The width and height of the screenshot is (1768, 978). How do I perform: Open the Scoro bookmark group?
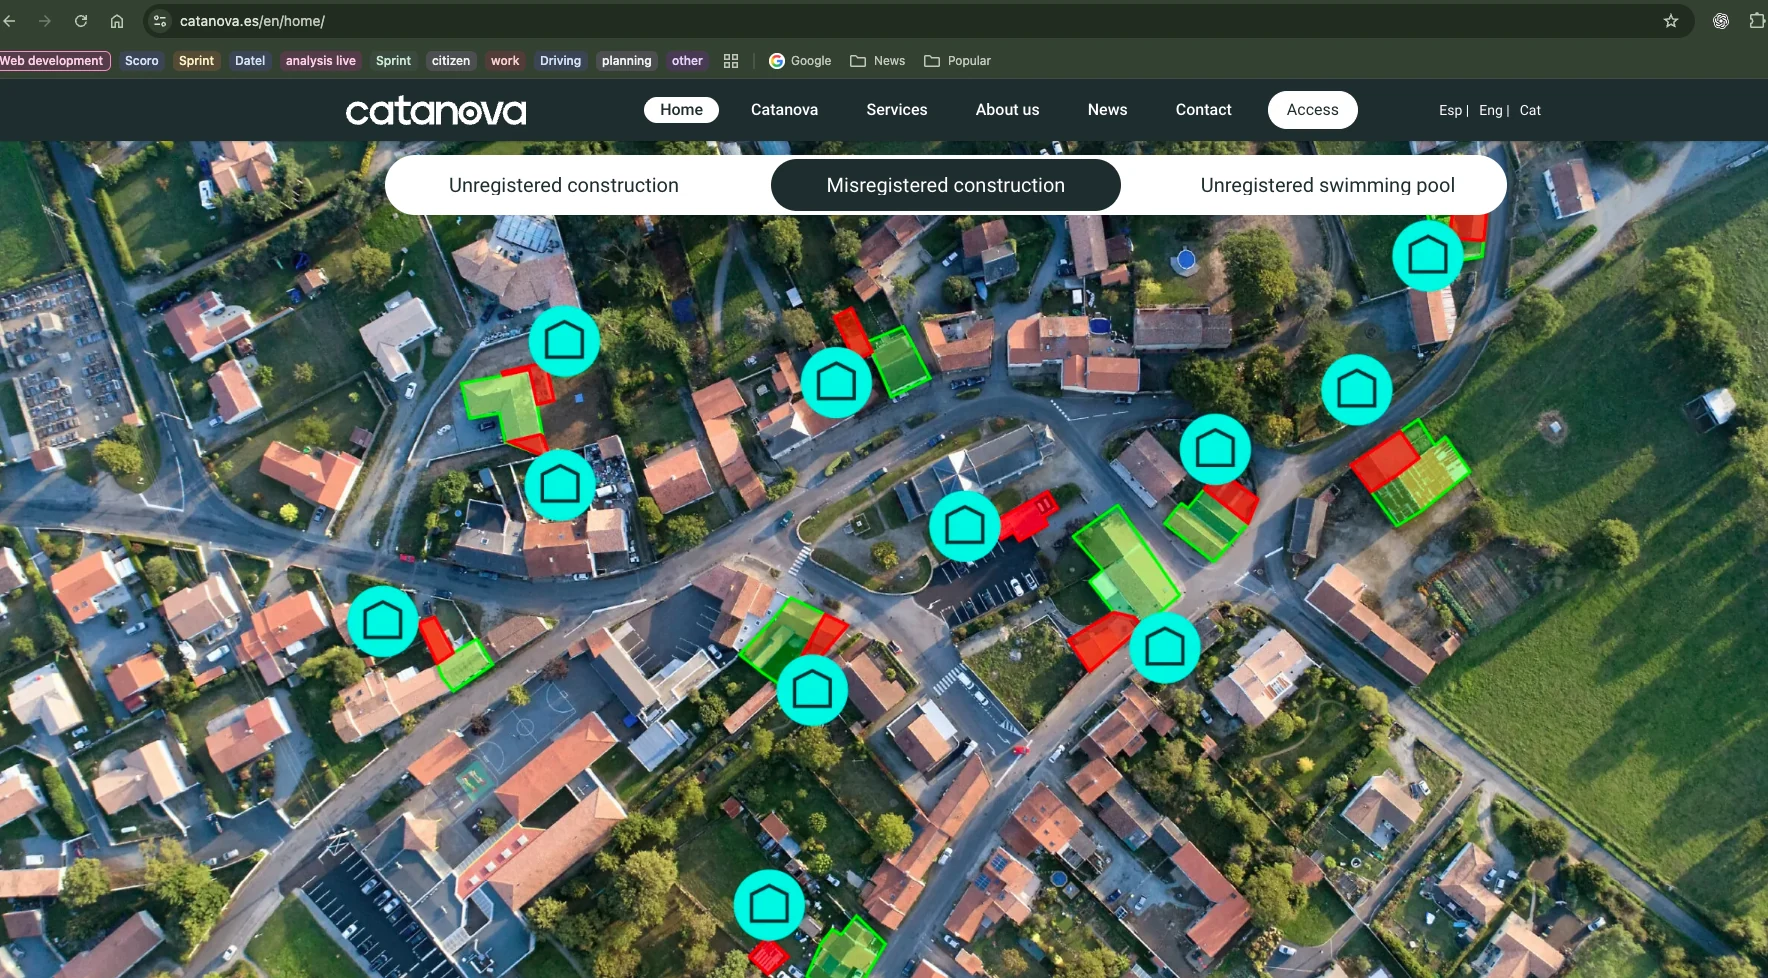[x=142, y=61]
